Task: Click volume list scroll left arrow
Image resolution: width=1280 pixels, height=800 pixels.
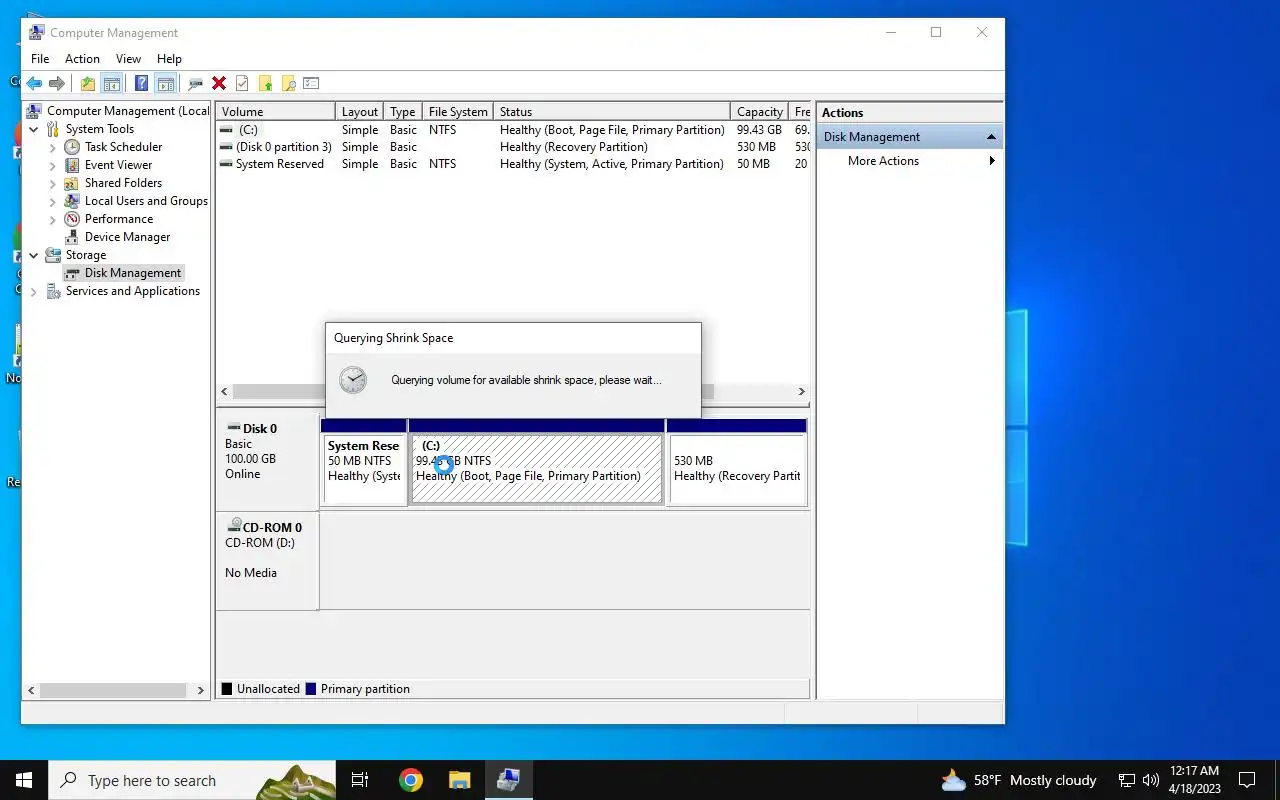Action: (224, 392)
